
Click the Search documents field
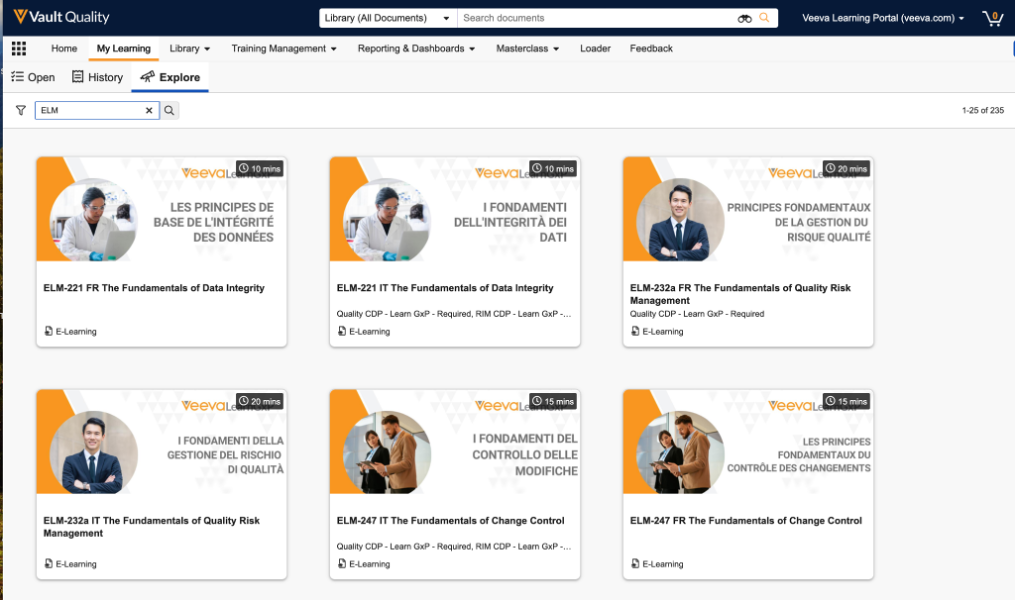(596, 18)
